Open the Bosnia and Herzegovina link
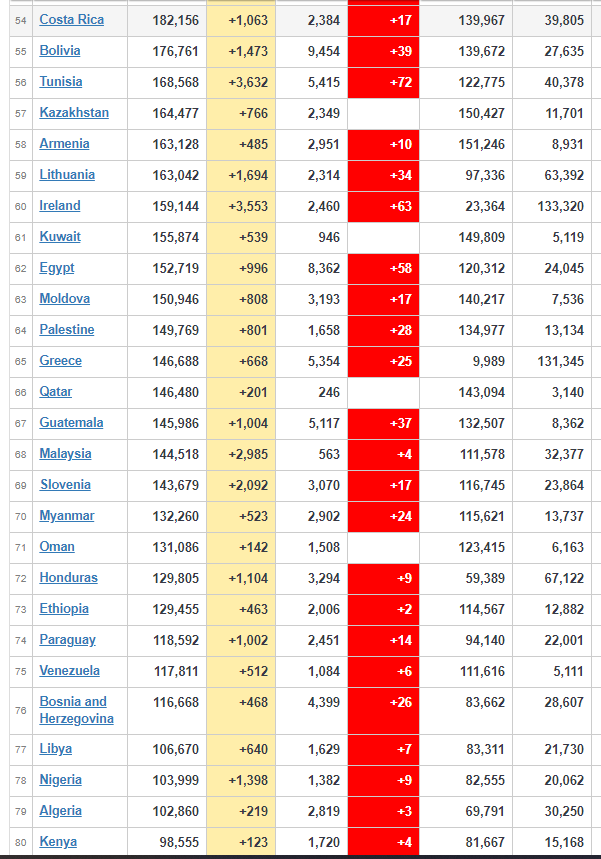The image size is (601, 859). click(x=76, y=710)
